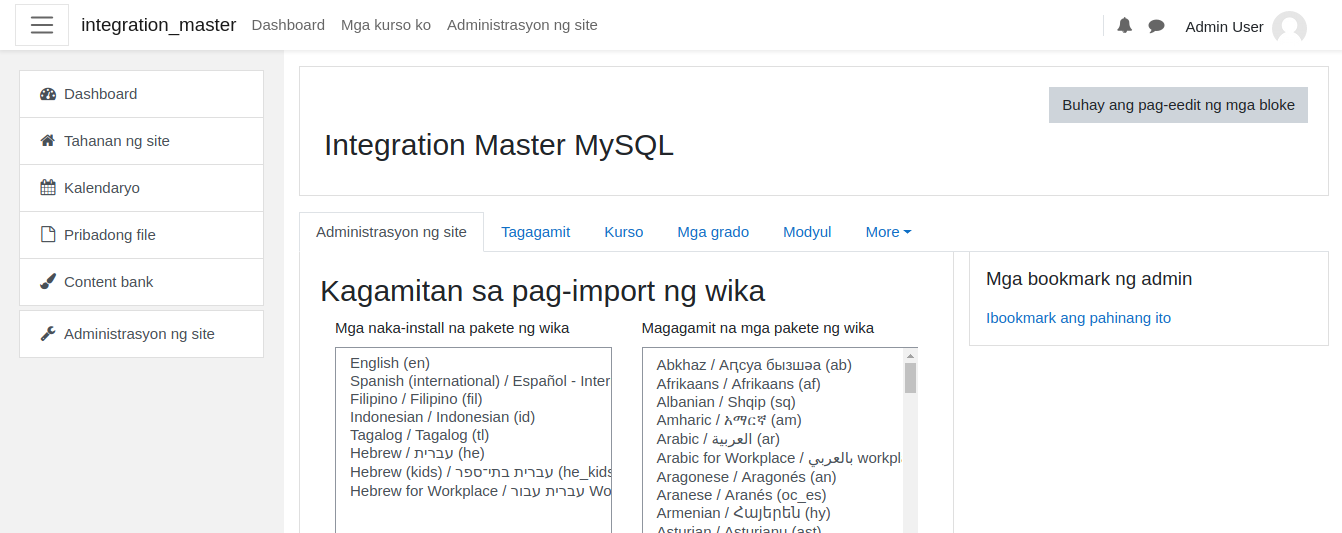Viewport: 1342px width, 533px height.
Task: Open Administrasyon ng site in the sidebar
Action: tap(141, 334)
